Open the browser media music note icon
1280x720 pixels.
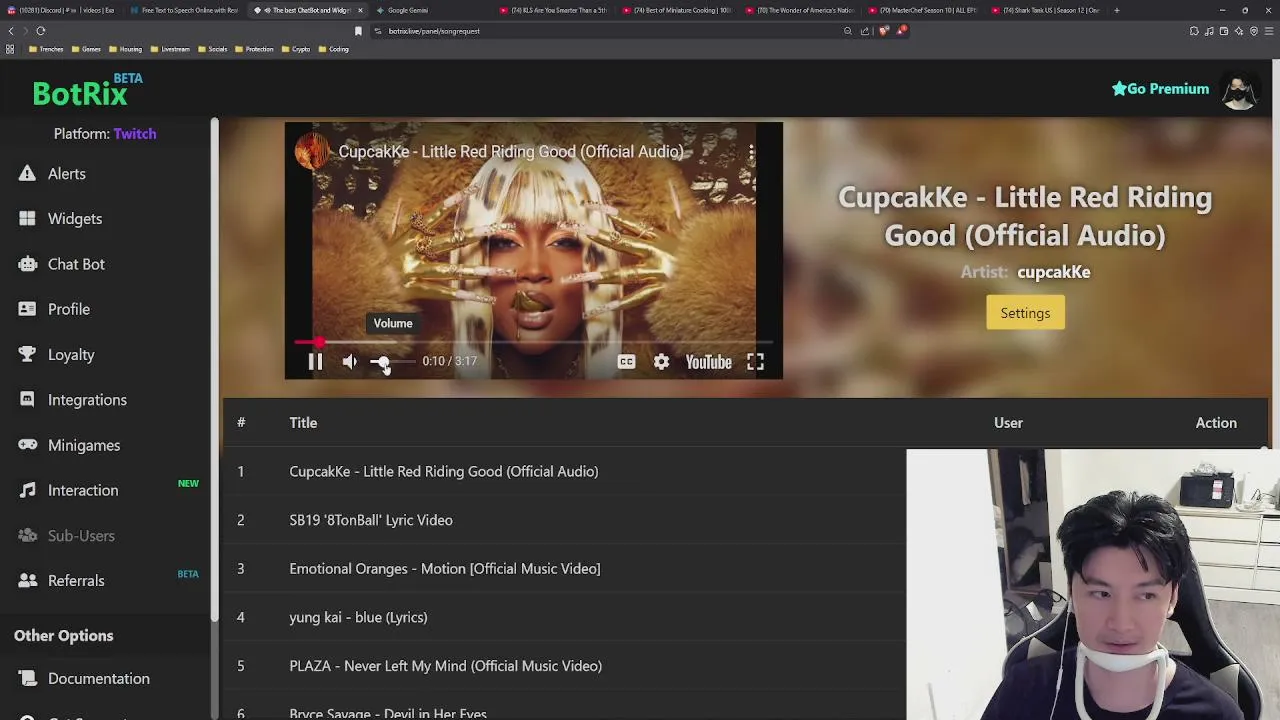1209,31
